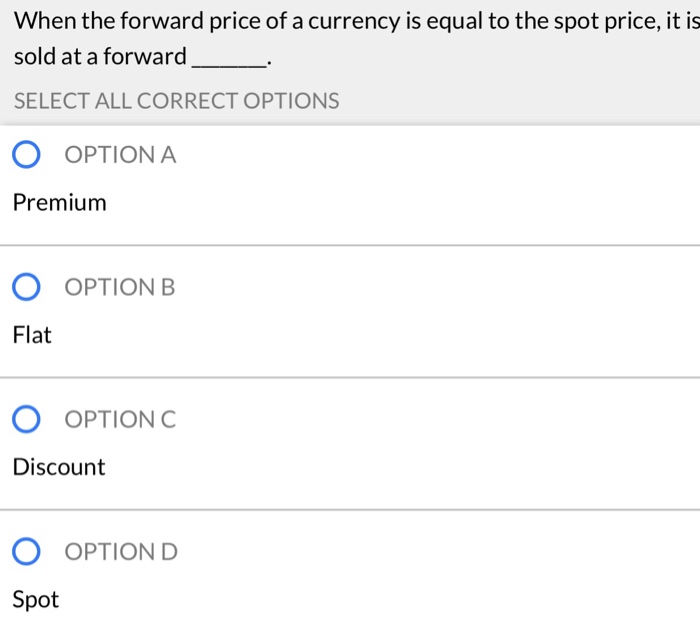Select the 'Discount' answer text
The image size is (700, 639).
[59, 467]
